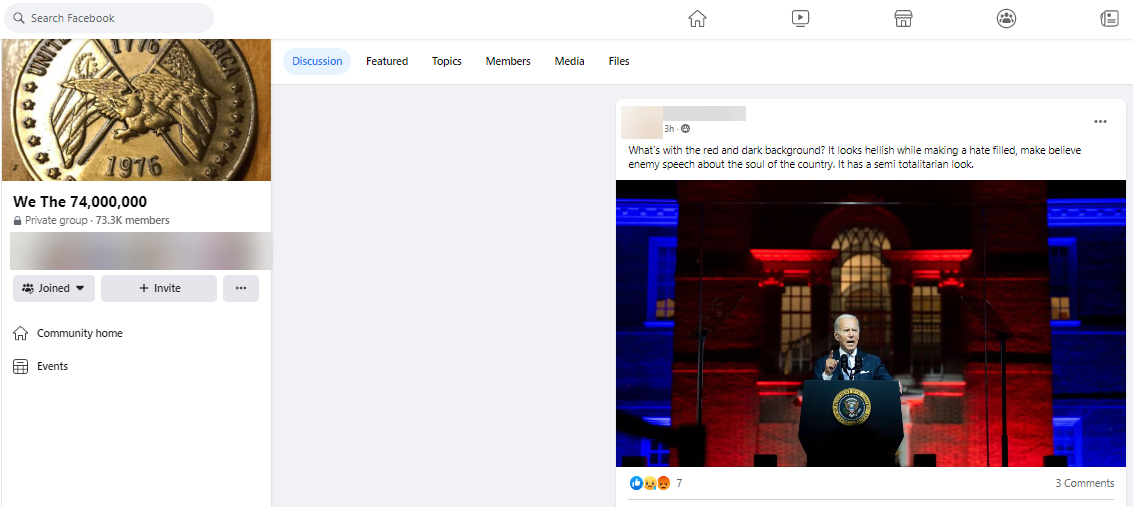Switch to the Featured tab
1133x507 pixels.
coord(387,61)
